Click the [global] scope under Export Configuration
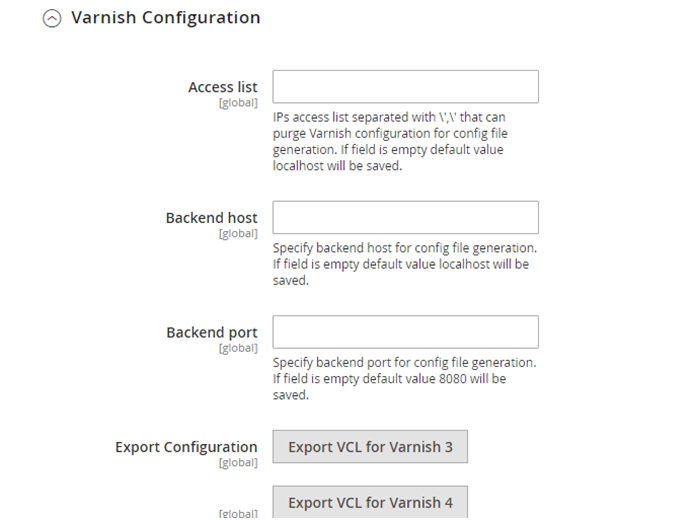Viewport: 694px width, 520px height. (238, 463)
